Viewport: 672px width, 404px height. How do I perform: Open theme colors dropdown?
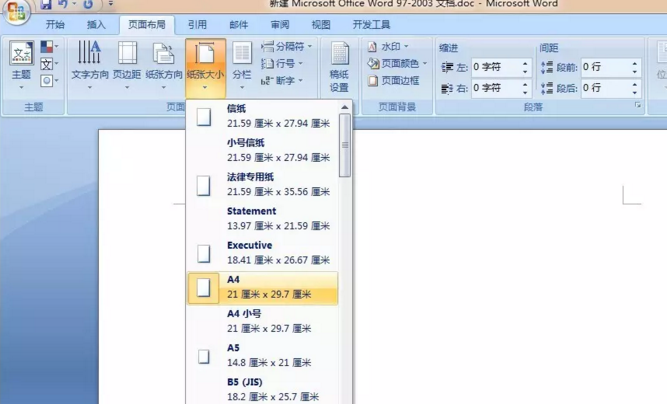pos(49,46)
